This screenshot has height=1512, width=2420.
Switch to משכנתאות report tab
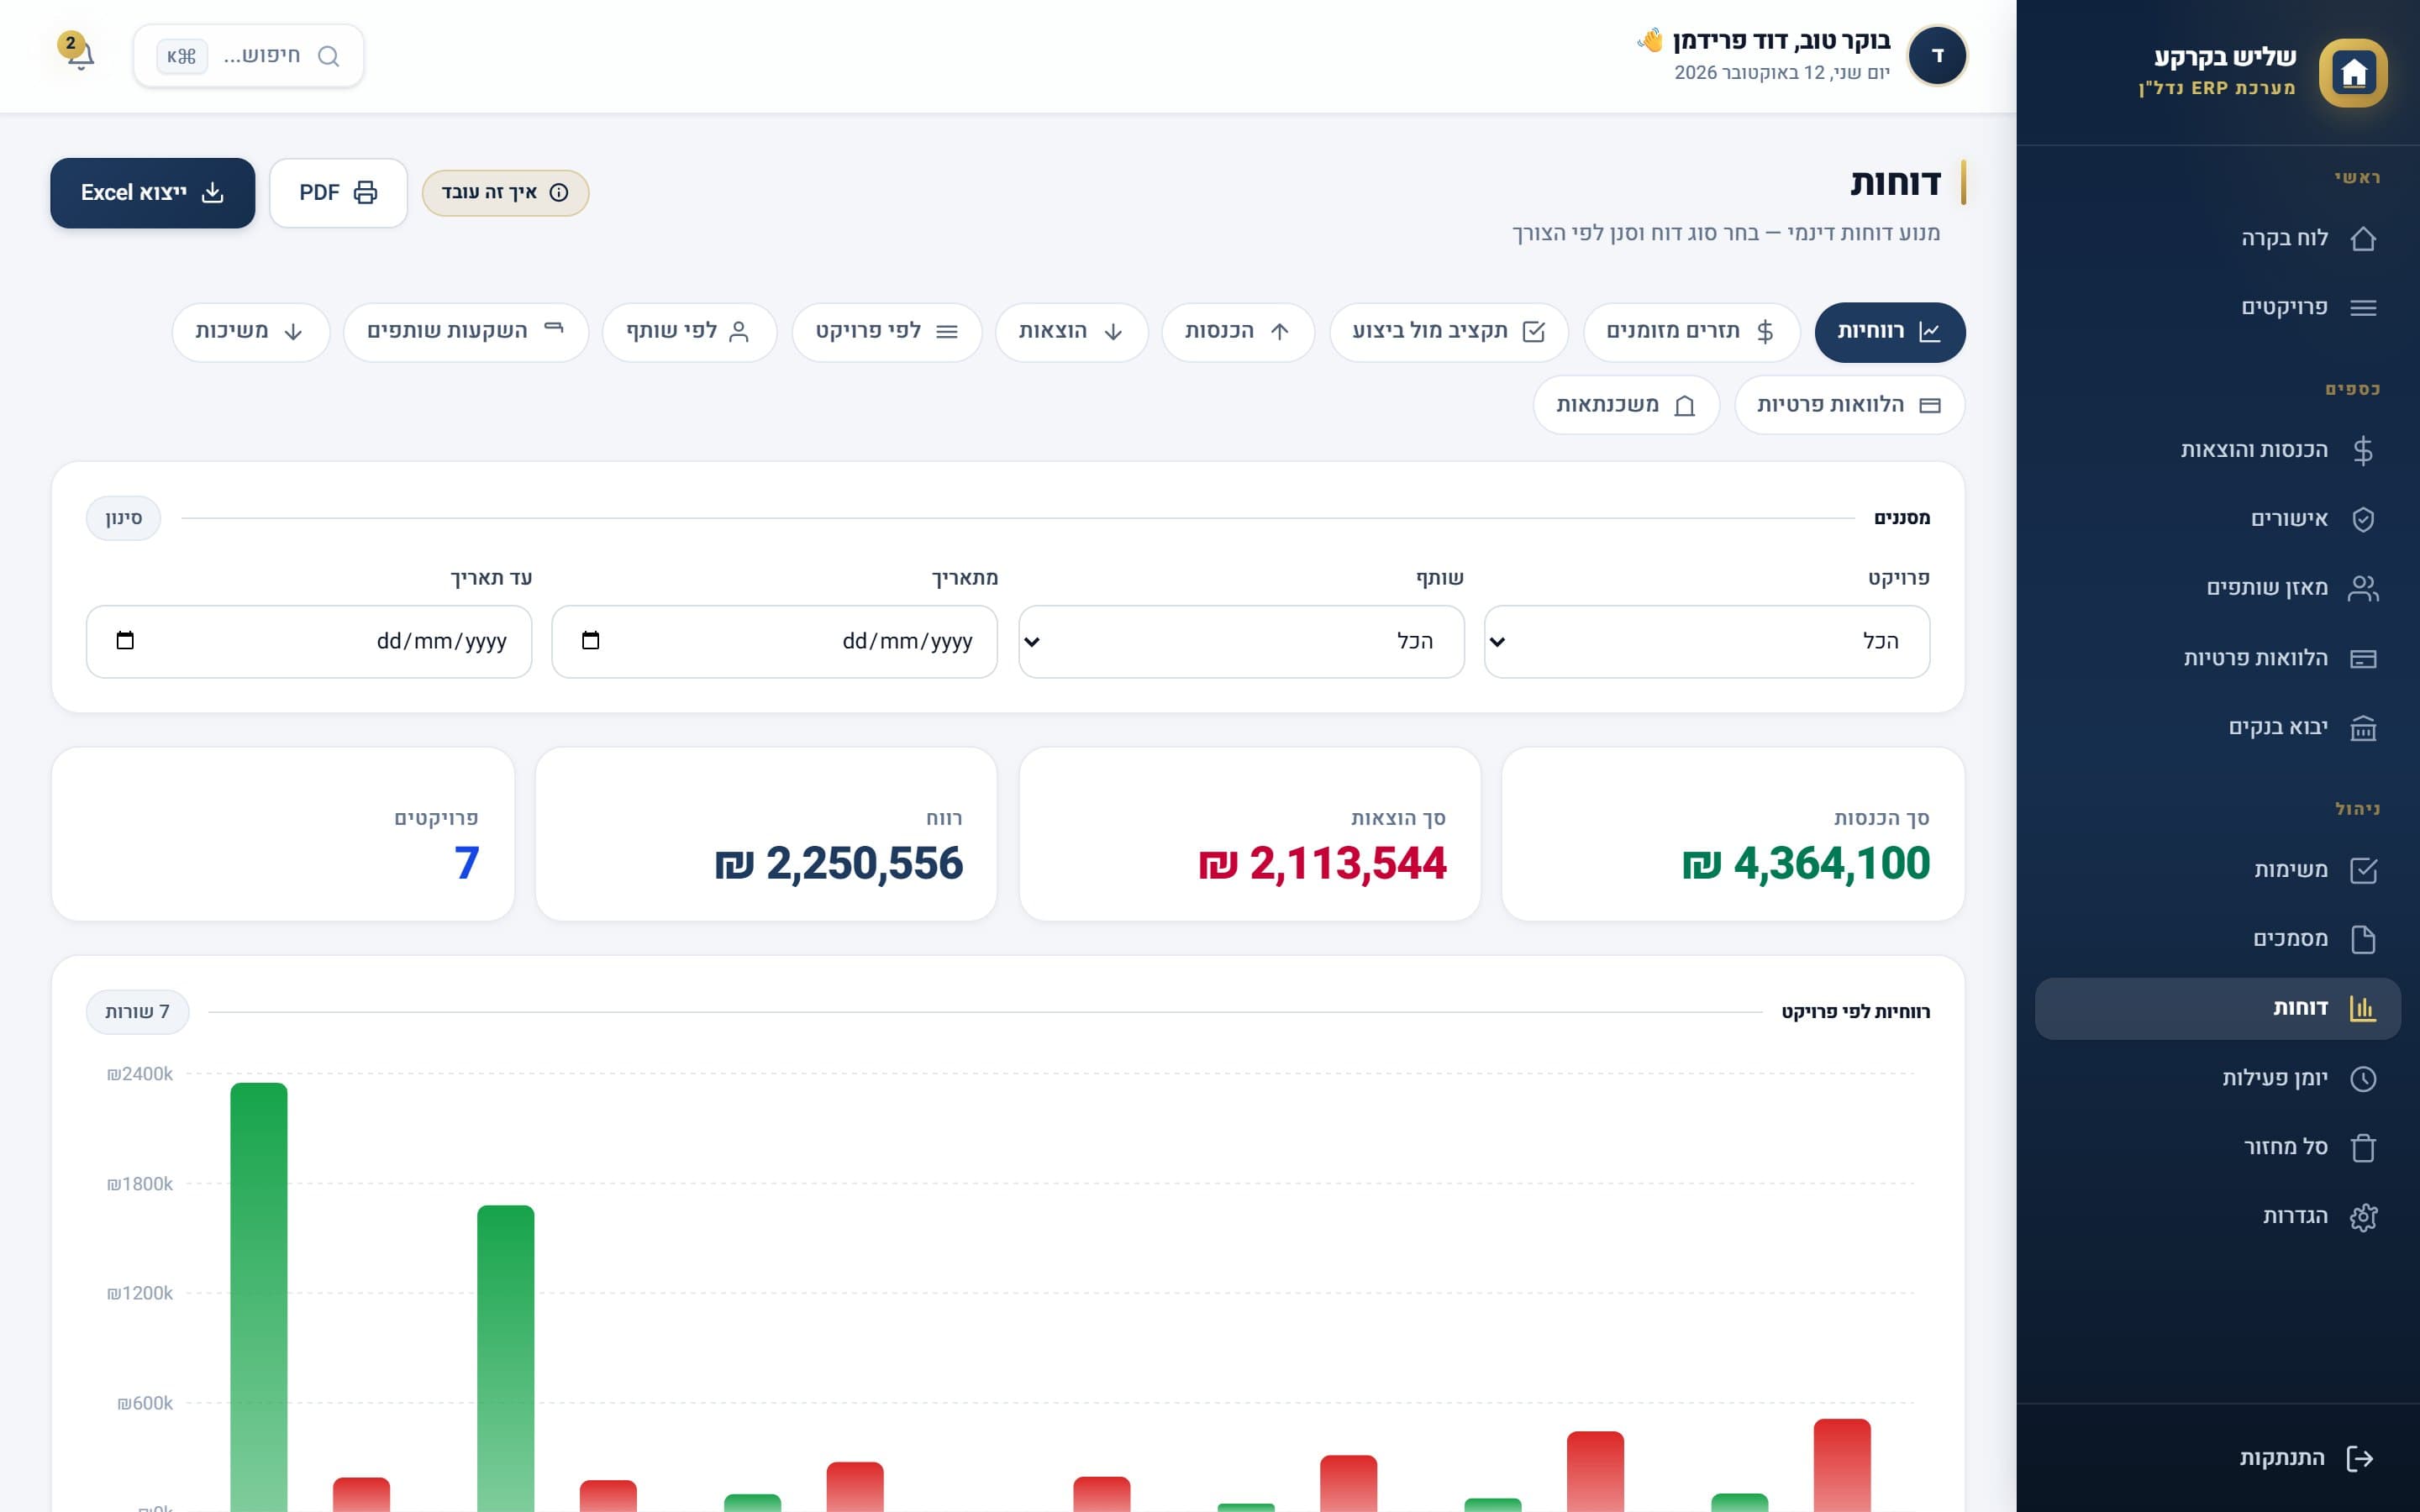pos(1625,405)
